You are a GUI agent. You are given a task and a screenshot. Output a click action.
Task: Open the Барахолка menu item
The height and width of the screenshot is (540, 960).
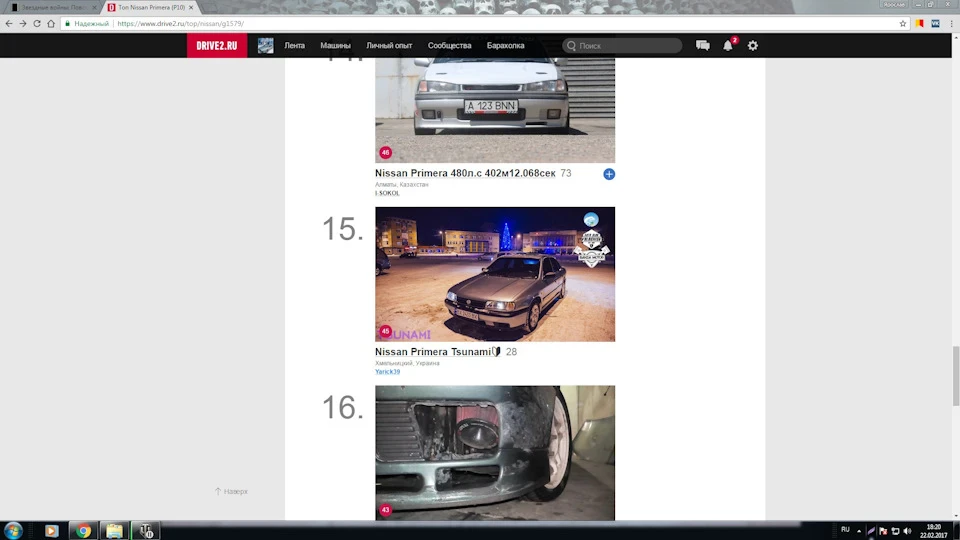pos(506,45)
